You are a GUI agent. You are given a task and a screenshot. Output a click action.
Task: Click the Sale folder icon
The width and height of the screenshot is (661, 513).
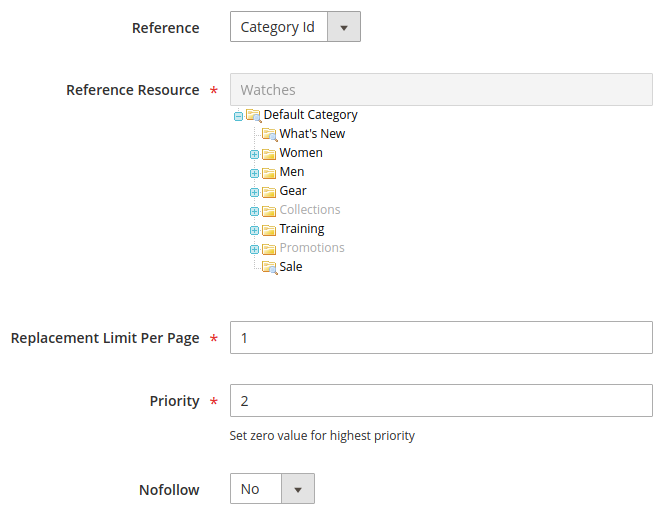268,268
